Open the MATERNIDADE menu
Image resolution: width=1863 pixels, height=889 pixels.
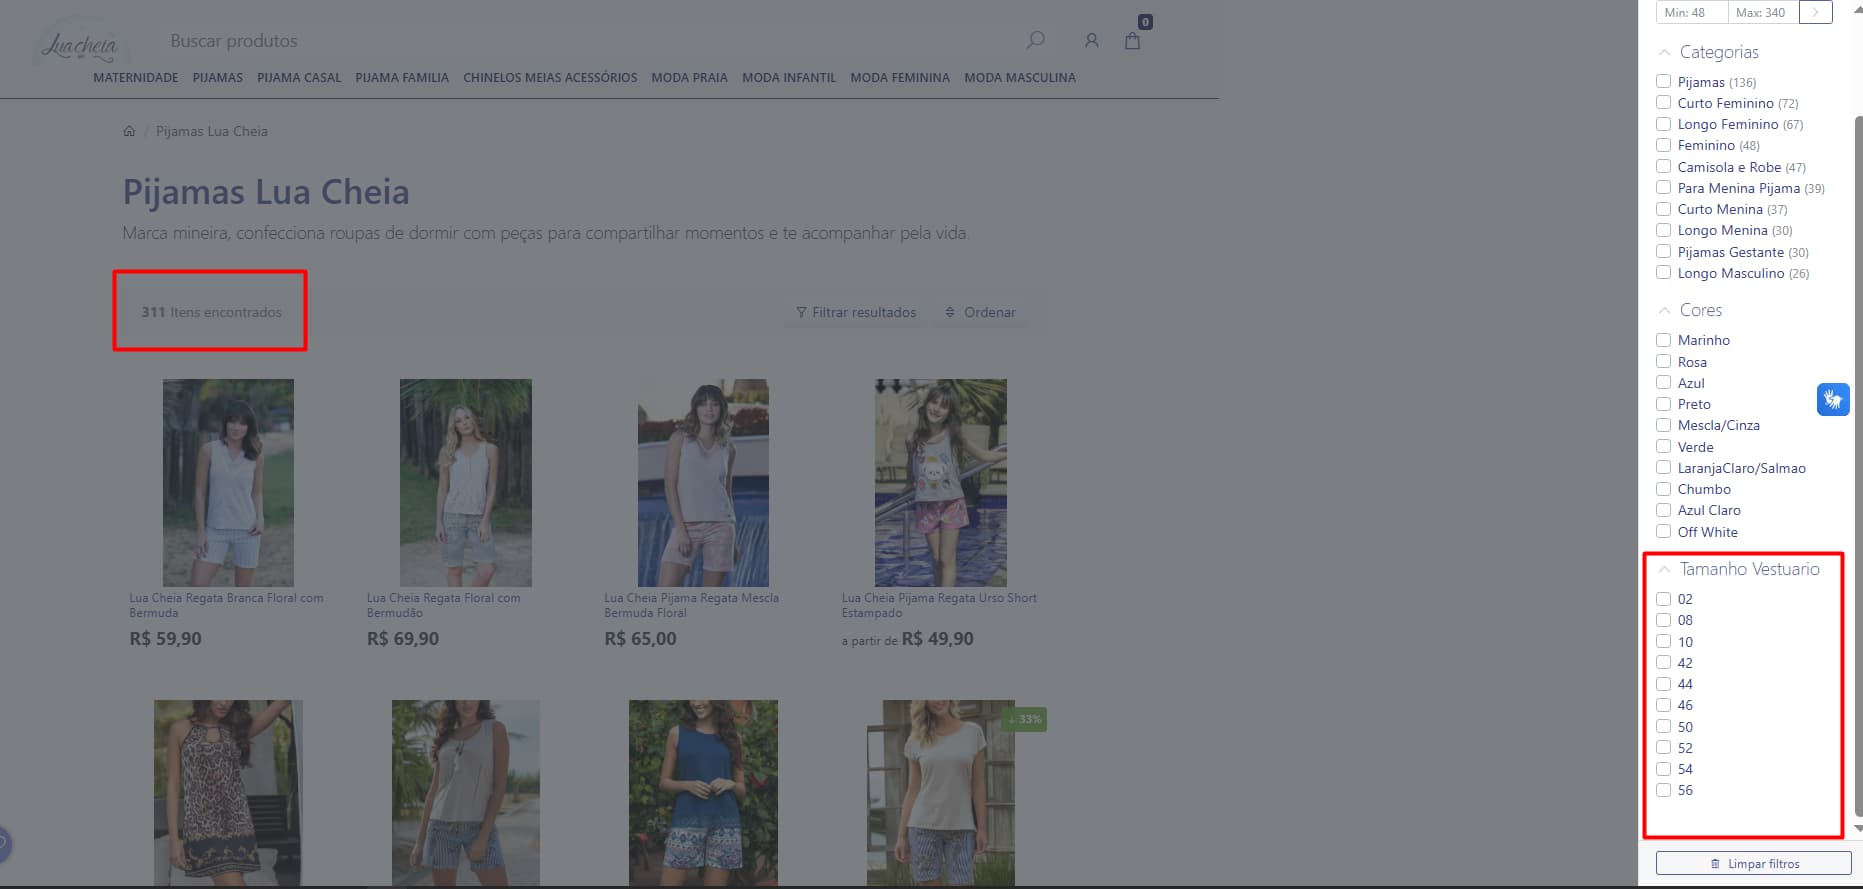coord(136,78)
